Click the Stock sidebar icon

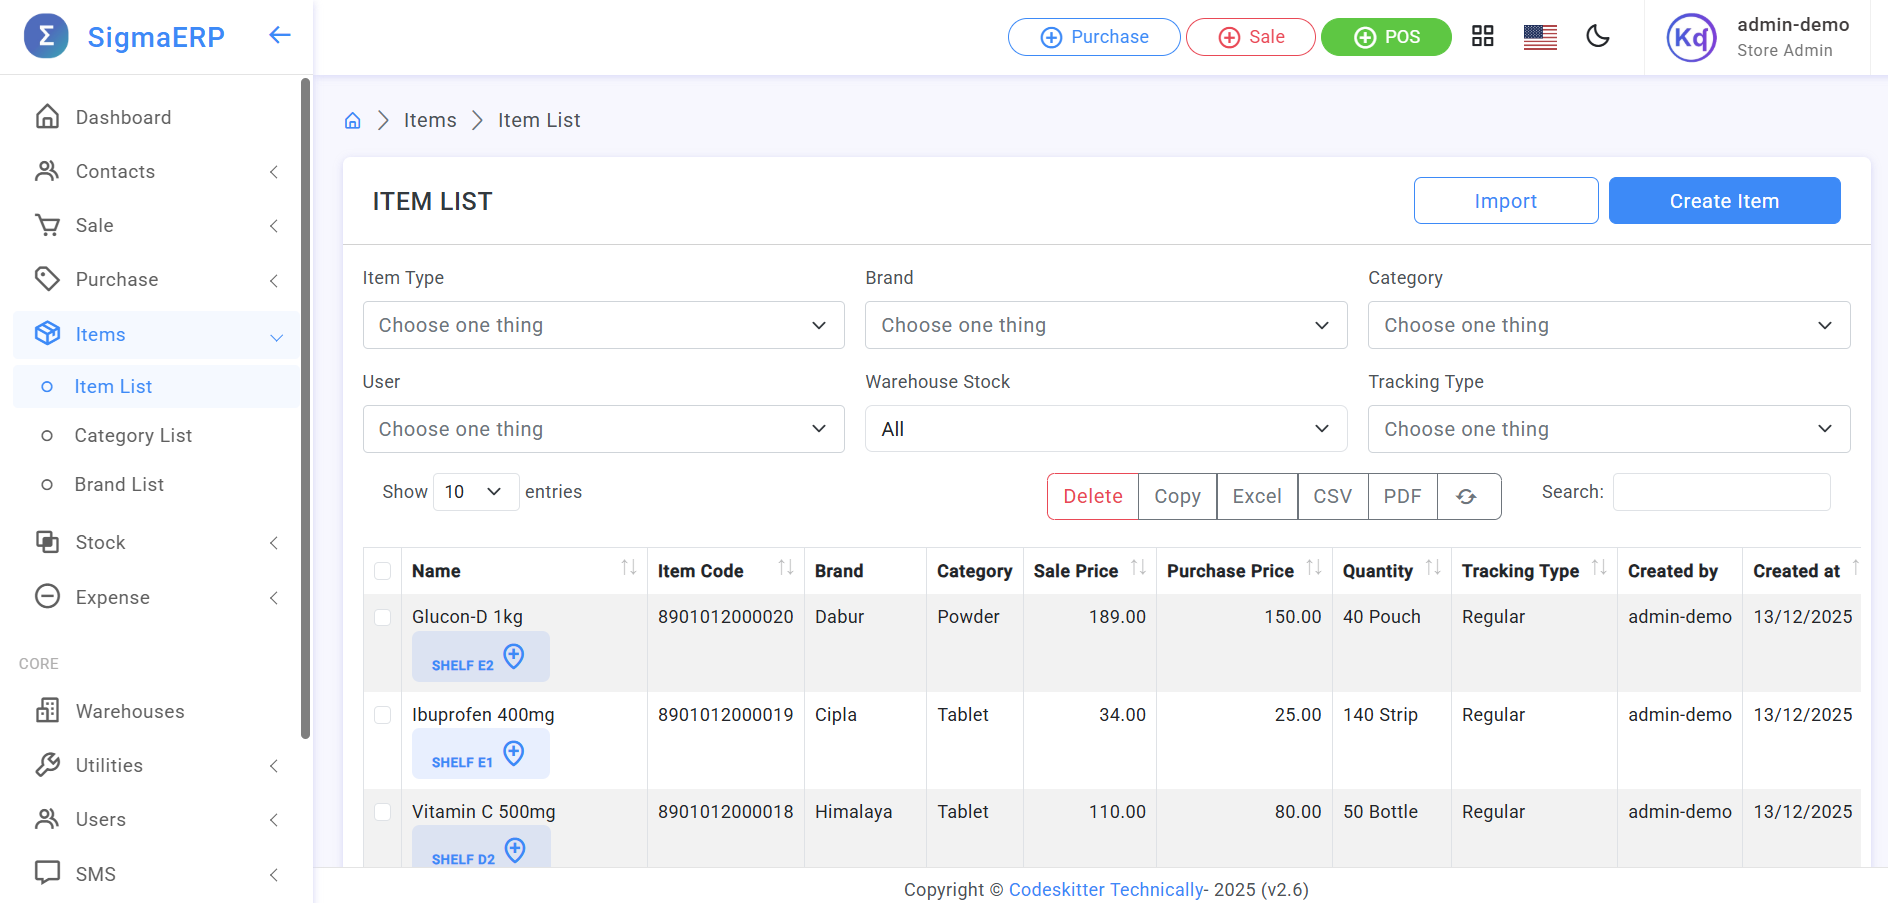(x=47, y=542)
